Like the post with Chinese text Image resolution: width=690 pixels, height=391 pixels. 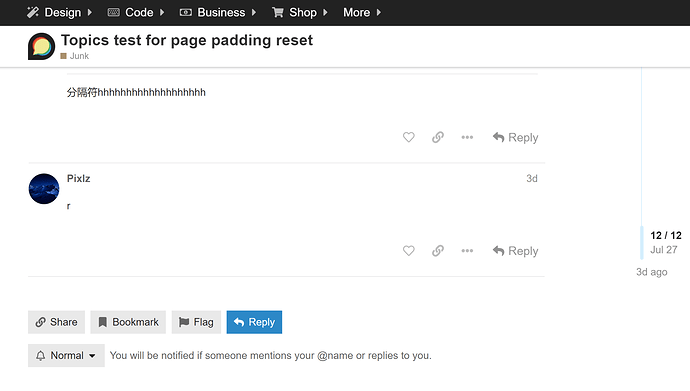tap(409, 137)
